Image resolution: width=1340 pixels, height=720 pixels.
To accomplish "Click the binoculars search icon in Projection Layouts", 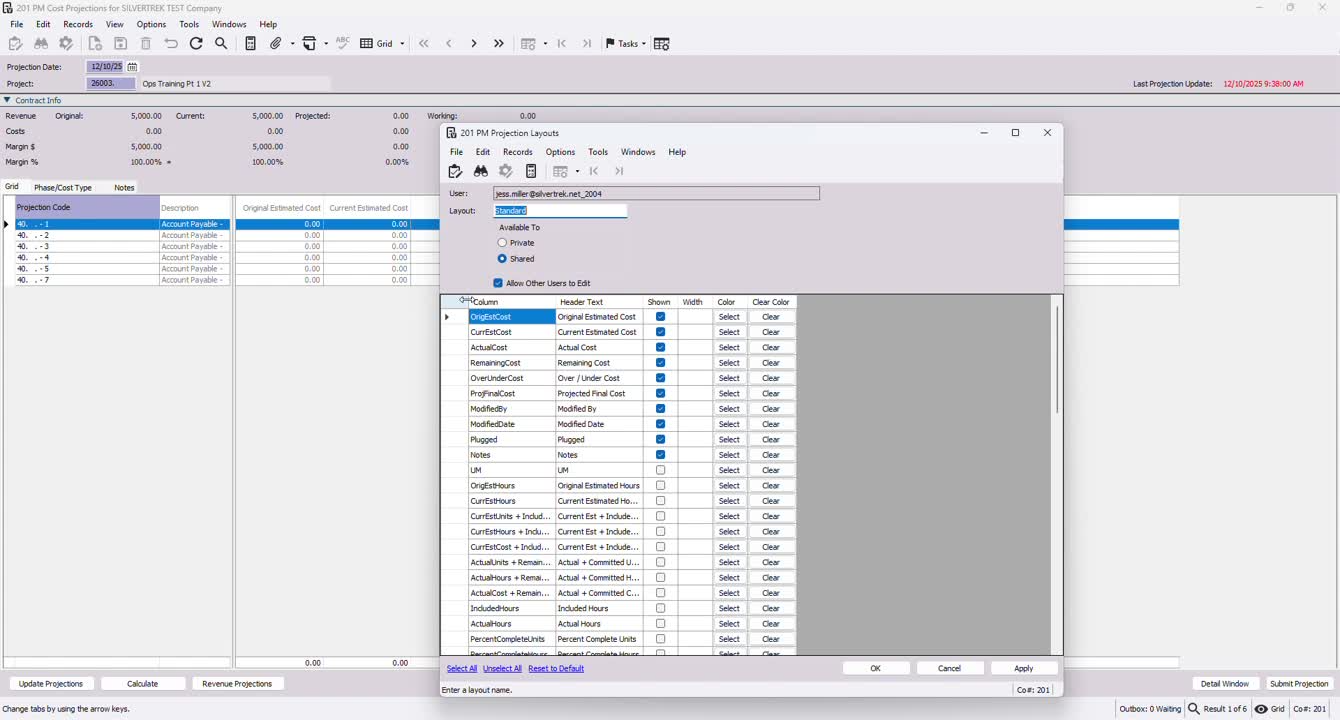I will 481,171.
